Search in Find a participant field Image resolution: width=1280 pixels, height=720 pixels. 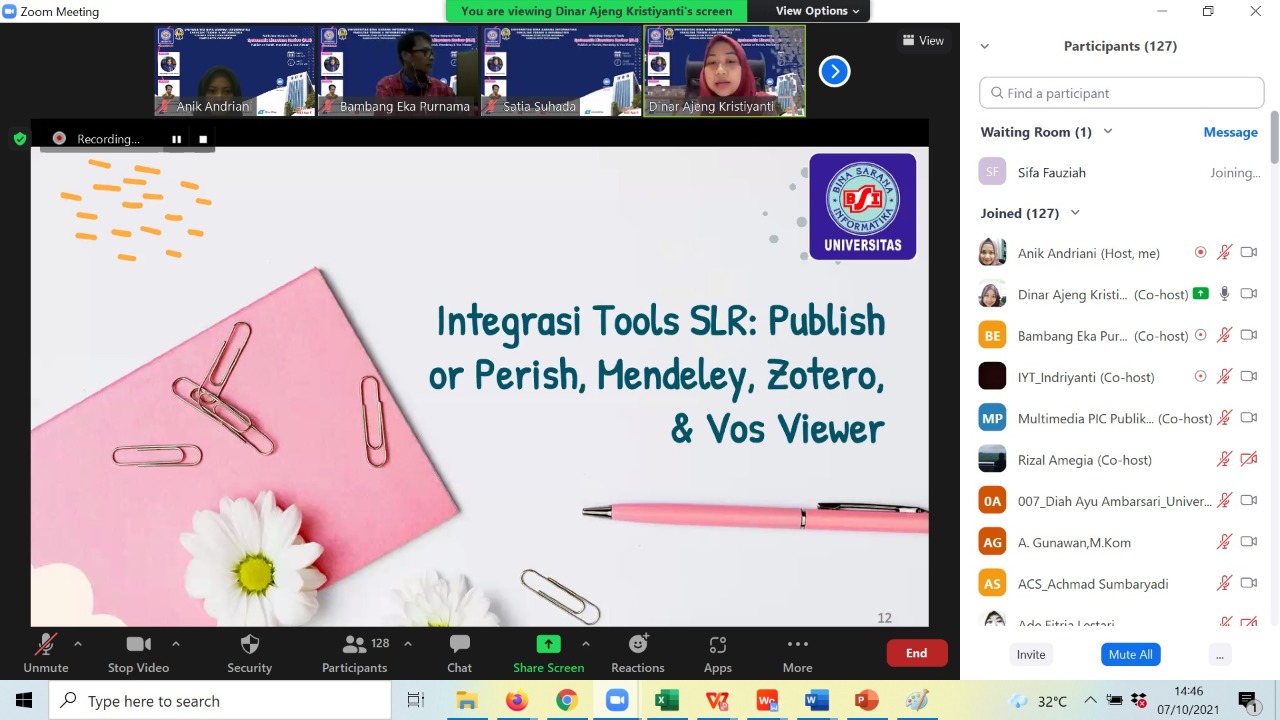[x=1122, y=93]
